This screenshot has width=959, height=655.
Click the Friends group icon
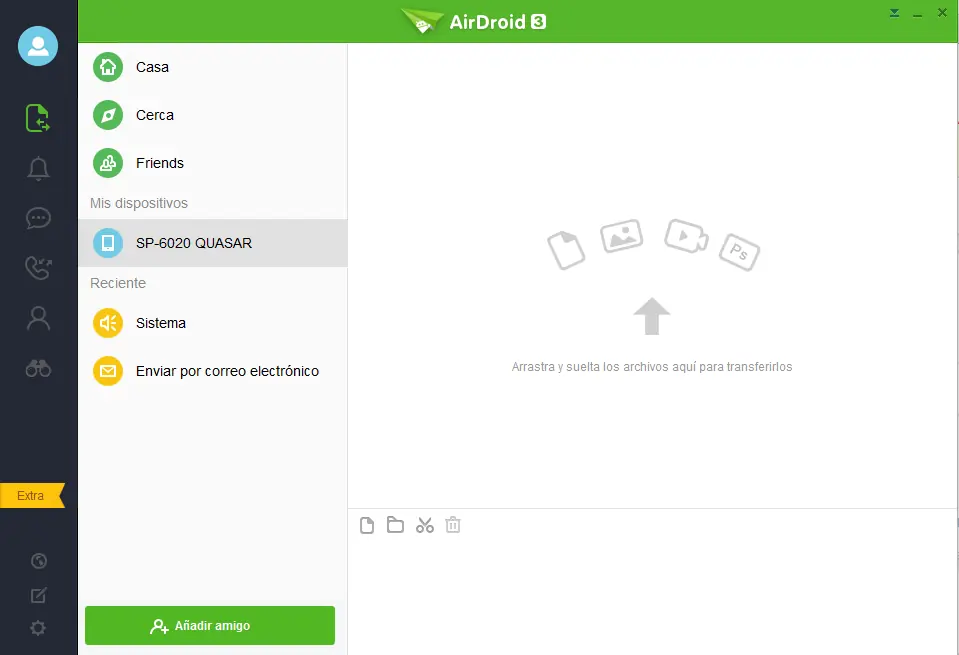point(108,163)
